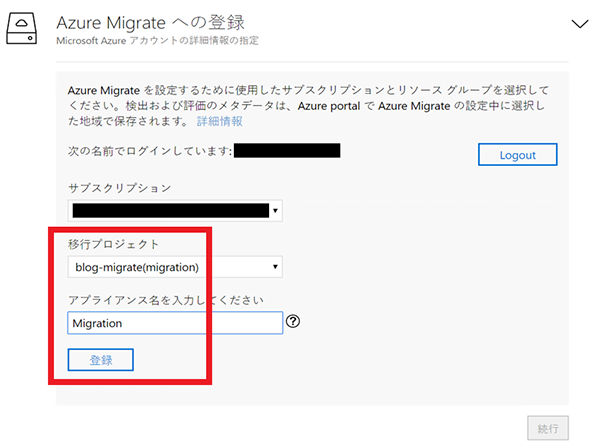Collapse the Azure Migrate registration section chevron

(x=580, y=24)
